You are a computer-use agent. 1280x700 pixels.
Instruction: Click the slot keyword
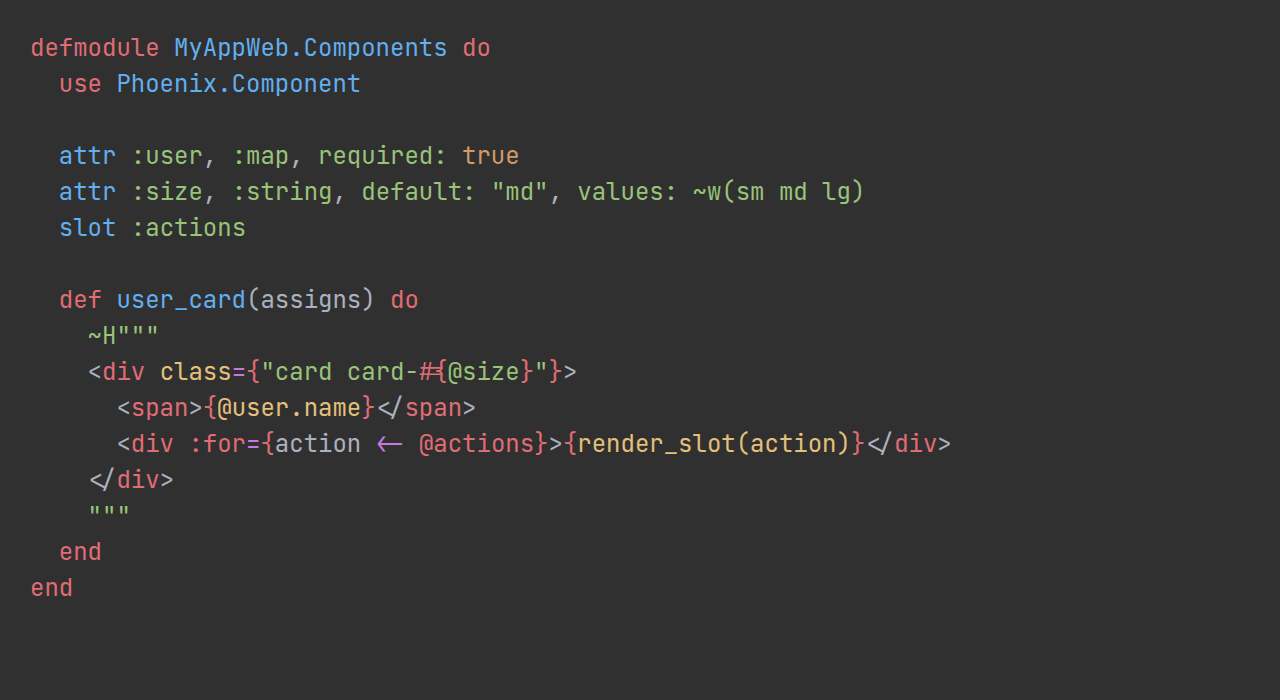88,228
